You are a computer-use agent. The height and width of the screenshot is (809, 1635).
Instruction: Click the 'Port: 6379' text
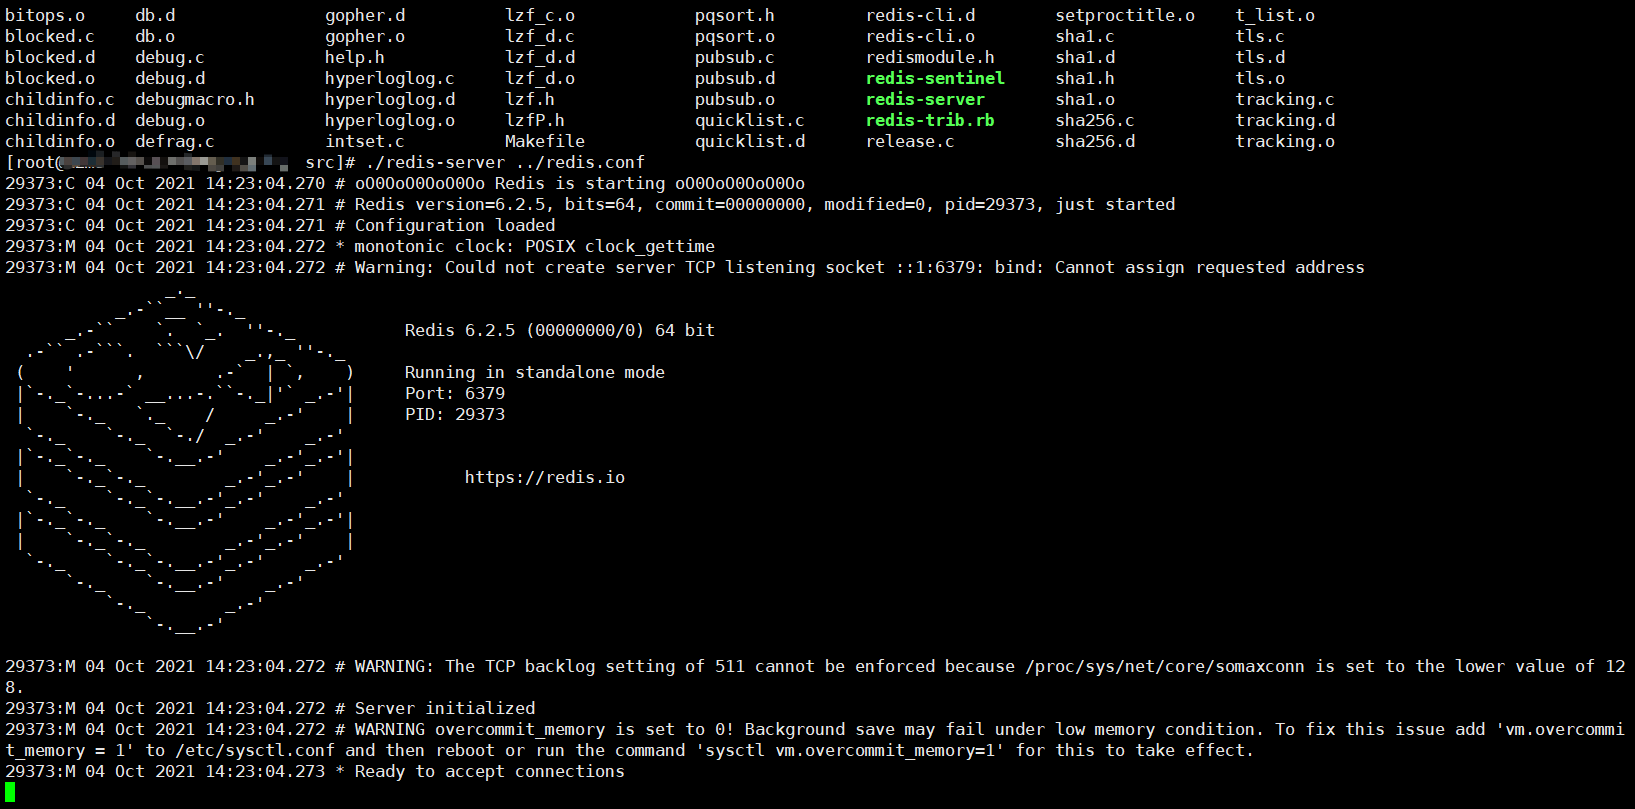[x=455, y=393]
